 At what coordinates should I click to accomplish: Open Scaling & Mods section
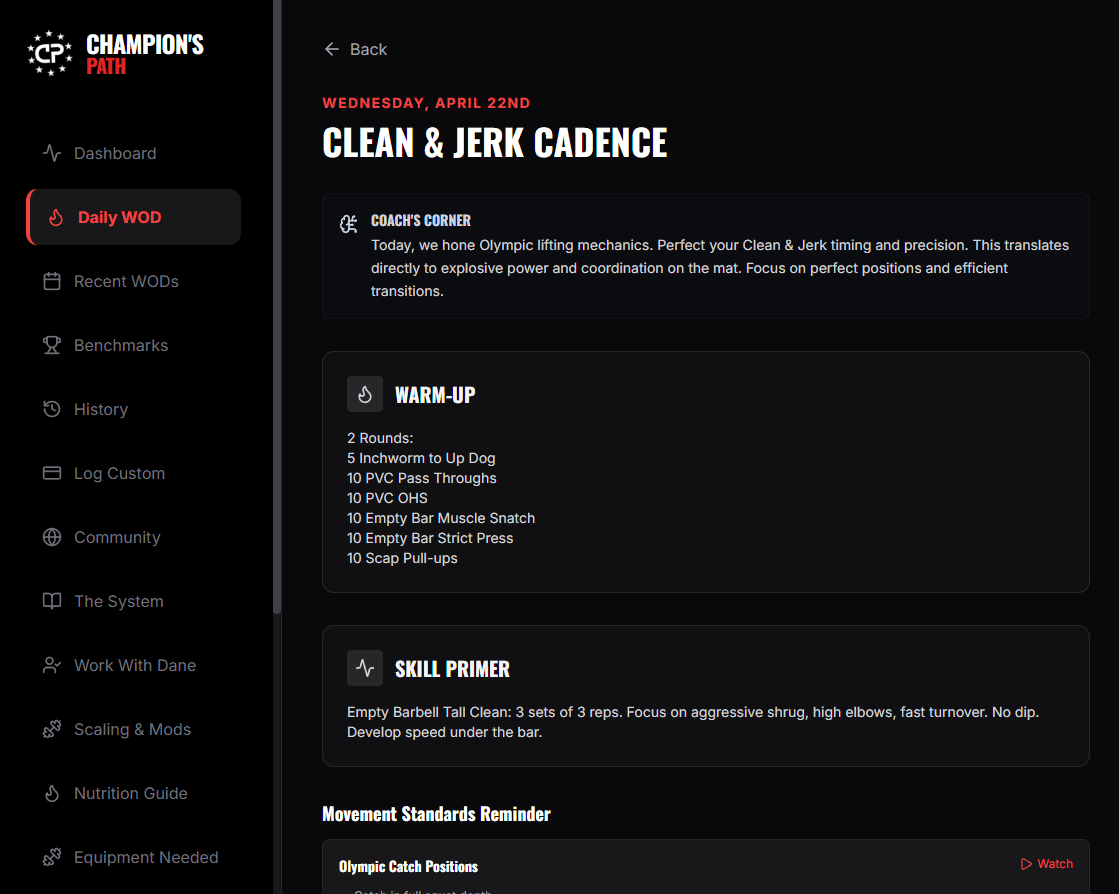(x=132, y=729)
